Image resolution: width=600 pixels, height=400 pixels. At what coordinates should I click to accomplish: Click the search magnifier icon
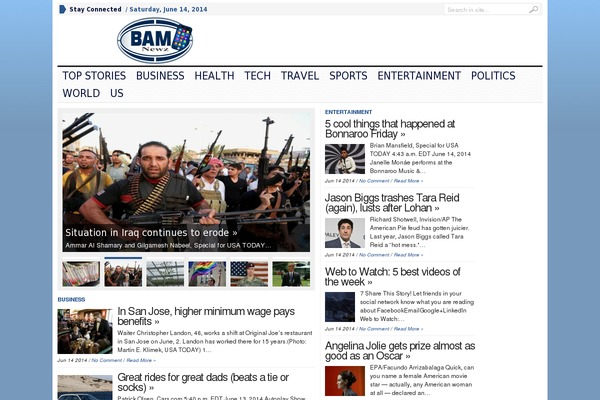[x=533, y=10]
